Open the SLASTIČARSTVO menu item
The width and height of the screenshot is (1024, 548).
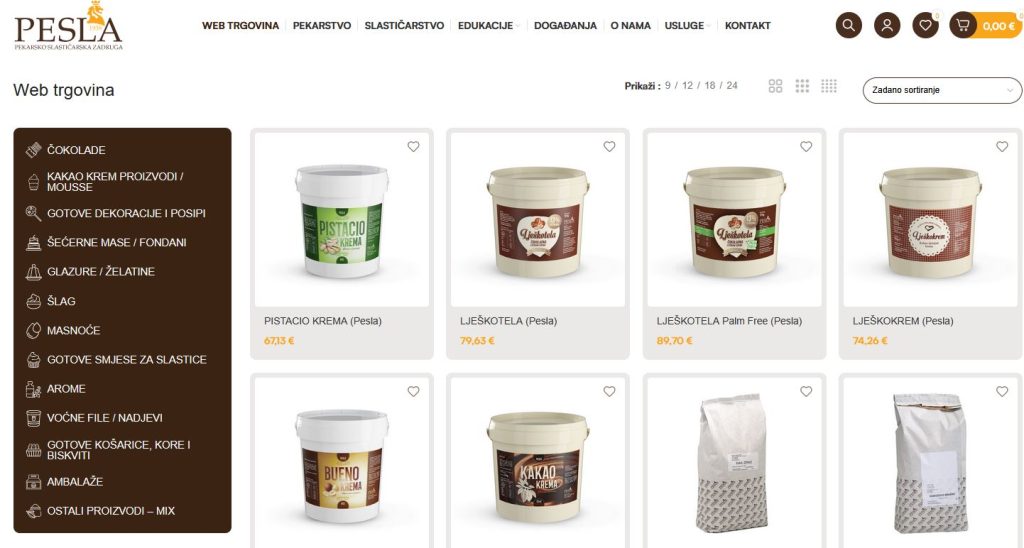point(404,25)
